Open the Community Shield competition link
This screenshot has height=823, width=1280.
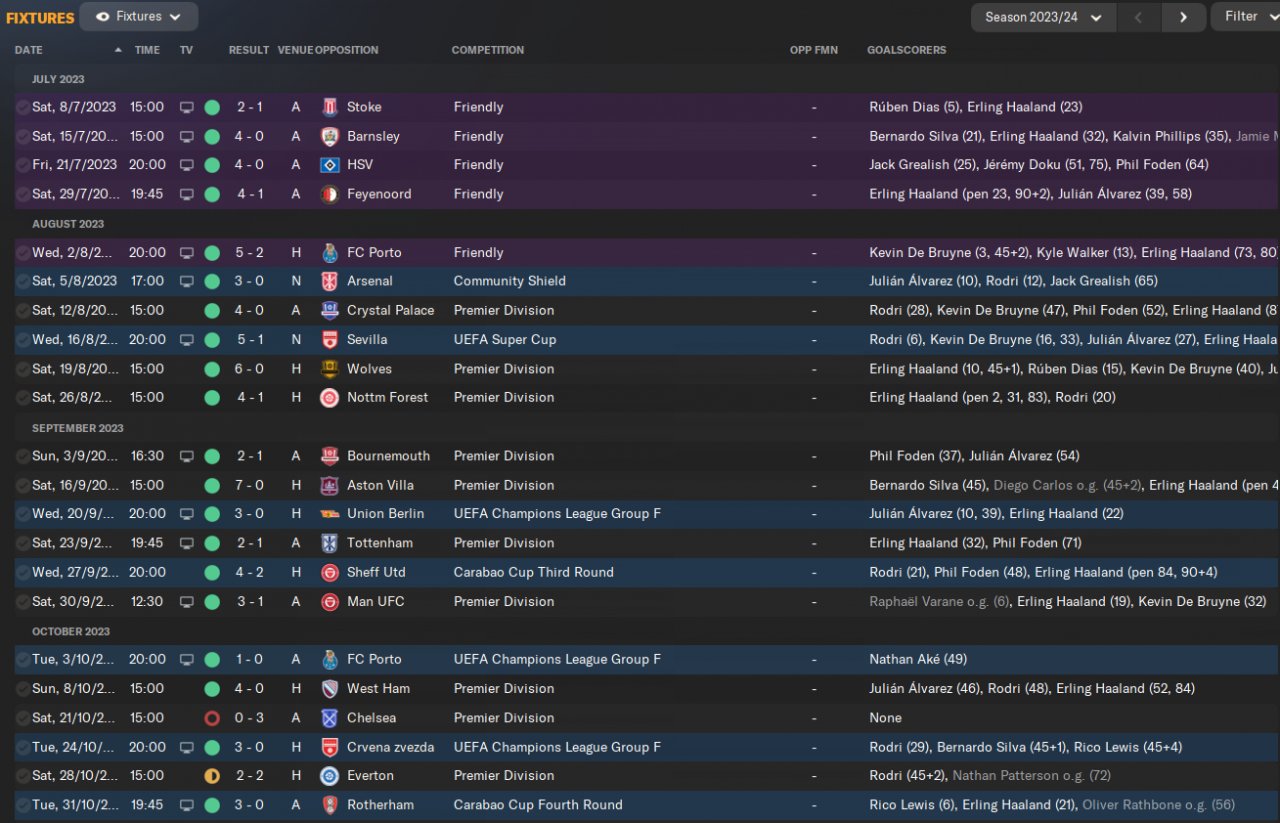click(x=510, y=281)
